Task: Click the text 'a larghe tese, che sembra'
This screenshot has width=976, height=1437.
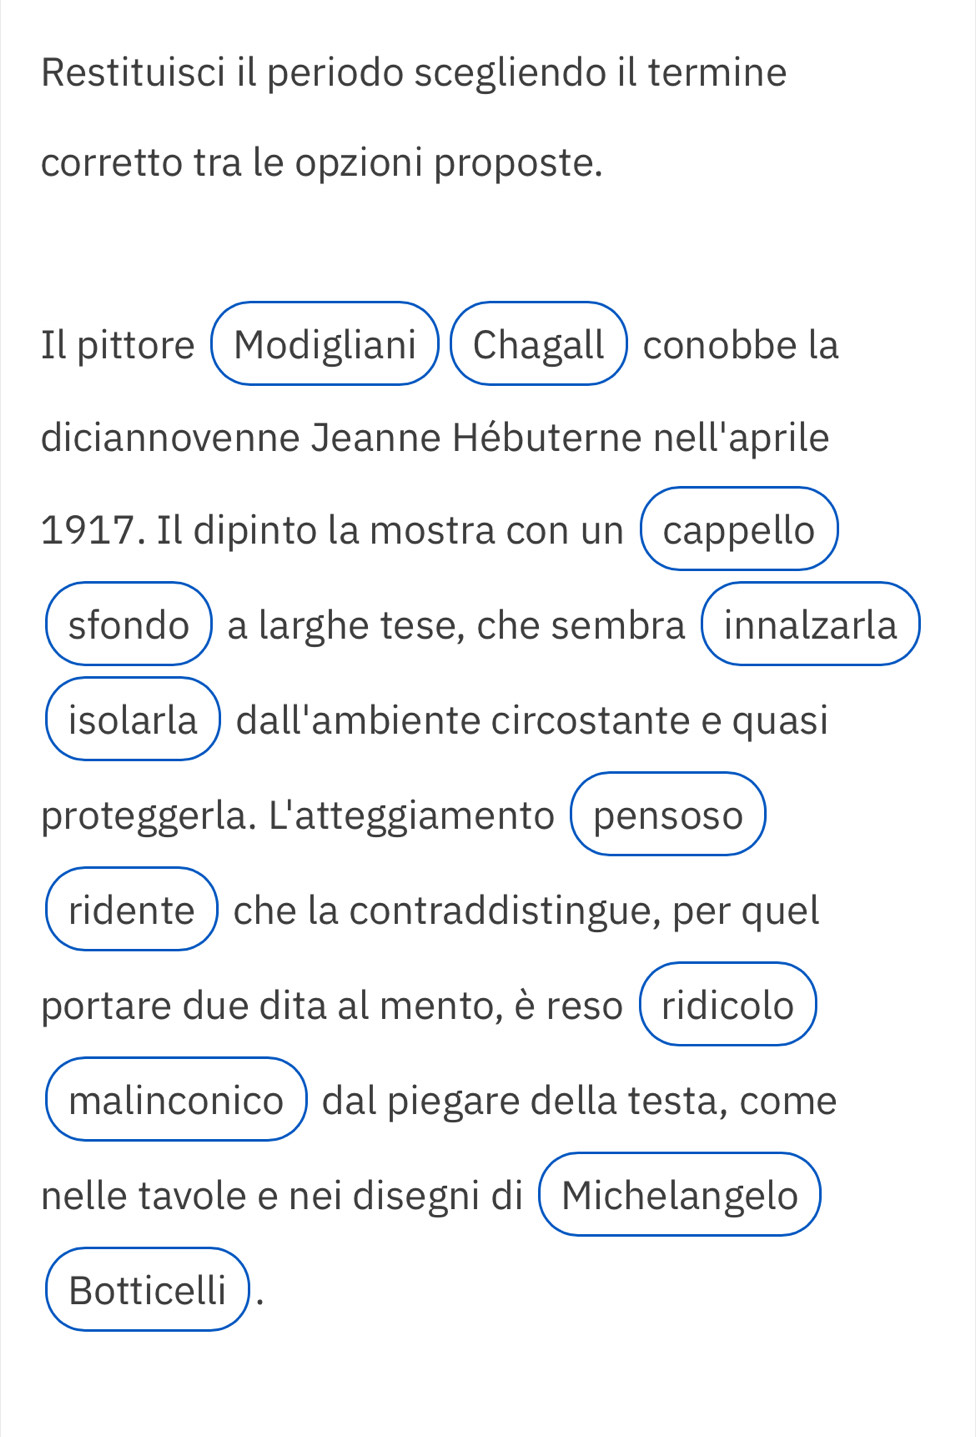Action: (x=456, y=625)
